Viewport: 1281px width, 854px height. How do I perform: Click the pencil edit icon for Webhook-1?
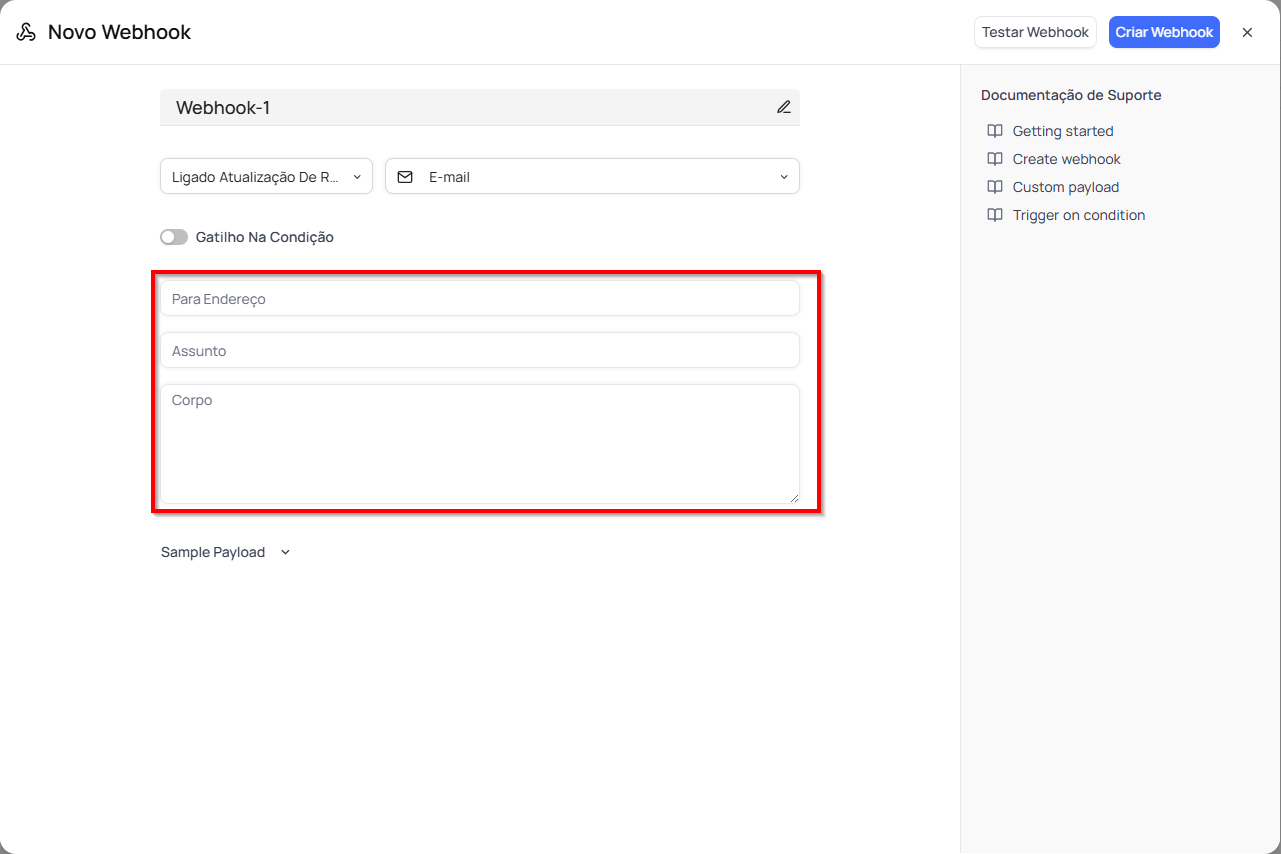pos(783,107)
